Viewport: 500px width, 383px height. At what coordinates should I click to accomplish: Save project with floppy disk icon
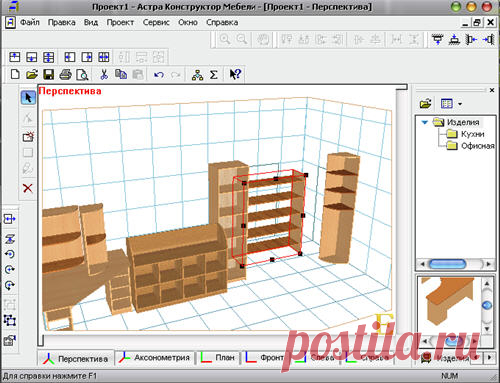click(49, 74)
